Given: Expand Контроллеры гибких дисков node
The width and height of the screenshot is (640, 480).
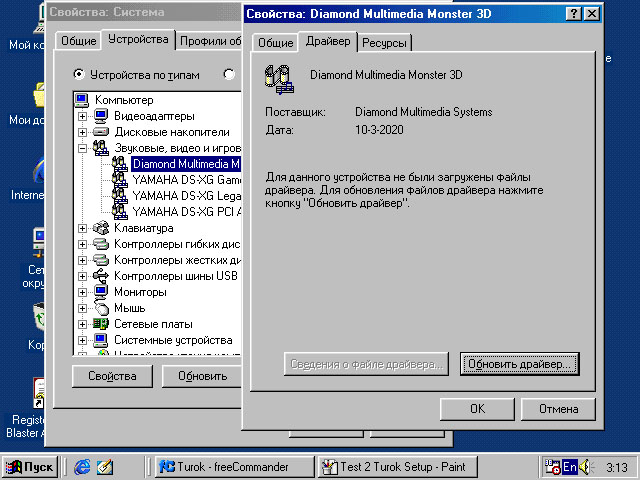Looking at the screenshot, I should coord(82,244).
